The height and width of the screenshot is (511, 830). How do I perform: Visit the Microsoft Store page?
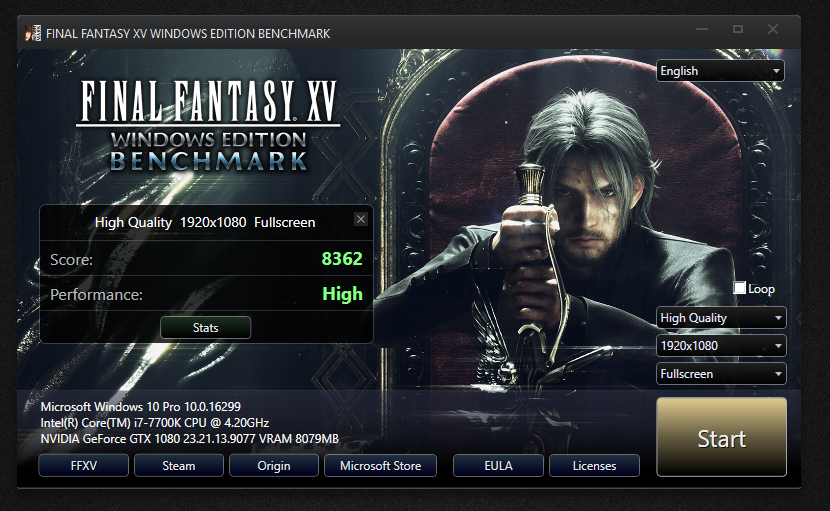[381, 465]
